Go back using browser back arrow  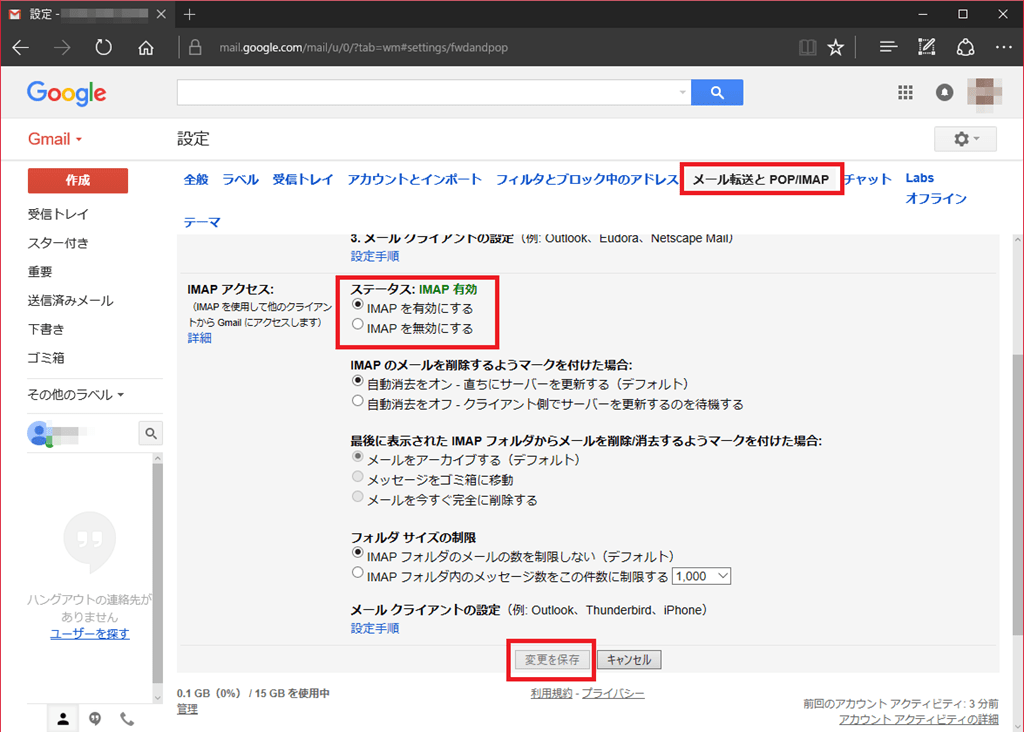21,48
